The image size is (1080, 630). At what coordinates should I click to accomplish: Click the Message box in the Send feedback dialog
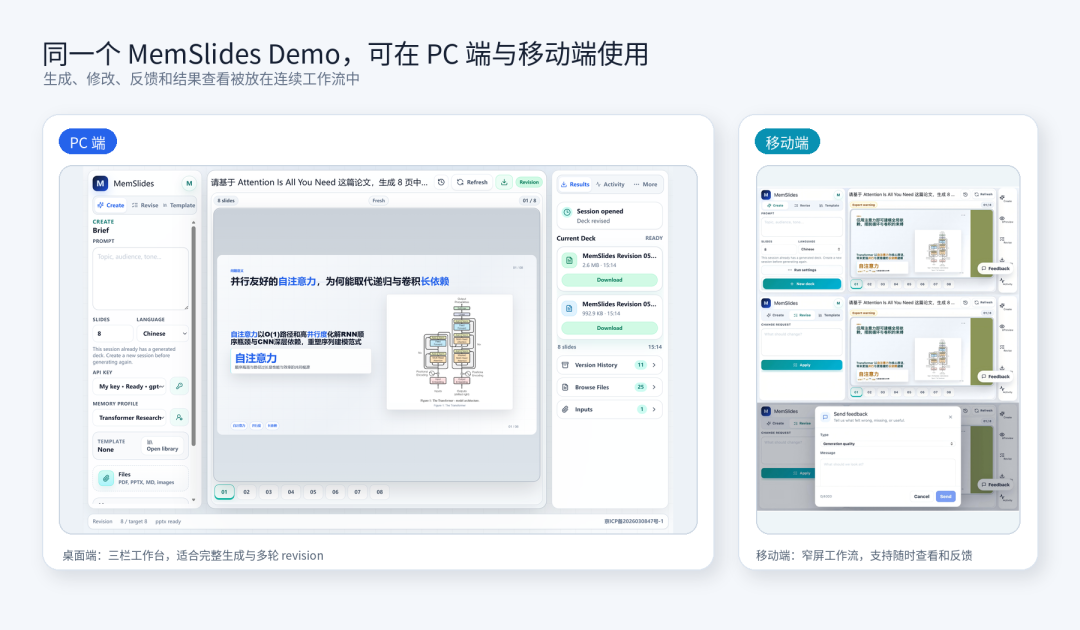click(888, 472)
